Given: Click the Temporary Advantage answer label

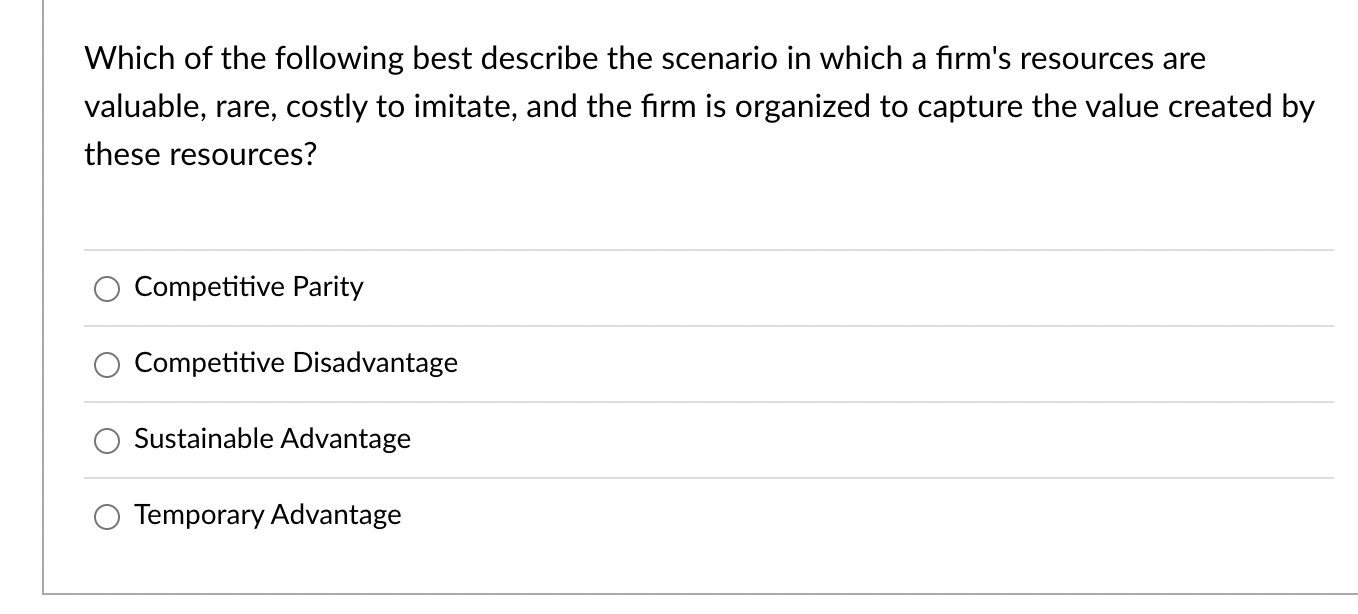Looking at the screenshot, I should point(267,516).
